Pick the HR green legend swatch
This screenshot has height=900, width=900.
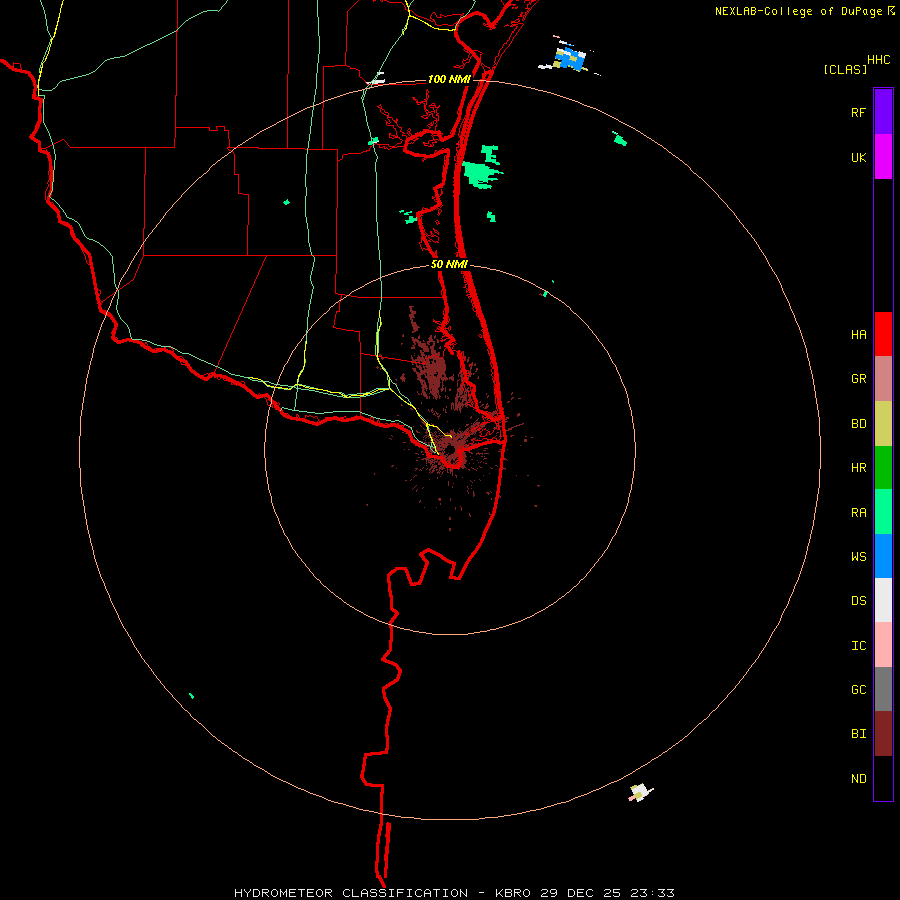click(x=883, y=468)
